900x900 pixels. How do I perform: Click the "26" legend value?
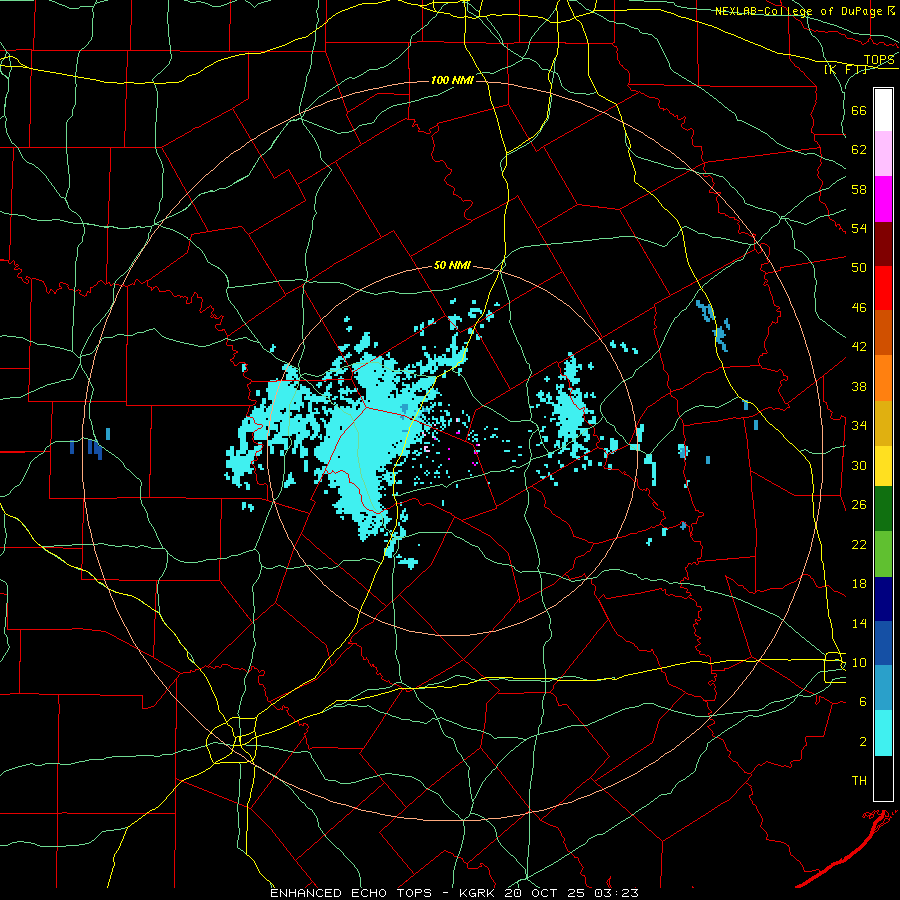[859, 505]
